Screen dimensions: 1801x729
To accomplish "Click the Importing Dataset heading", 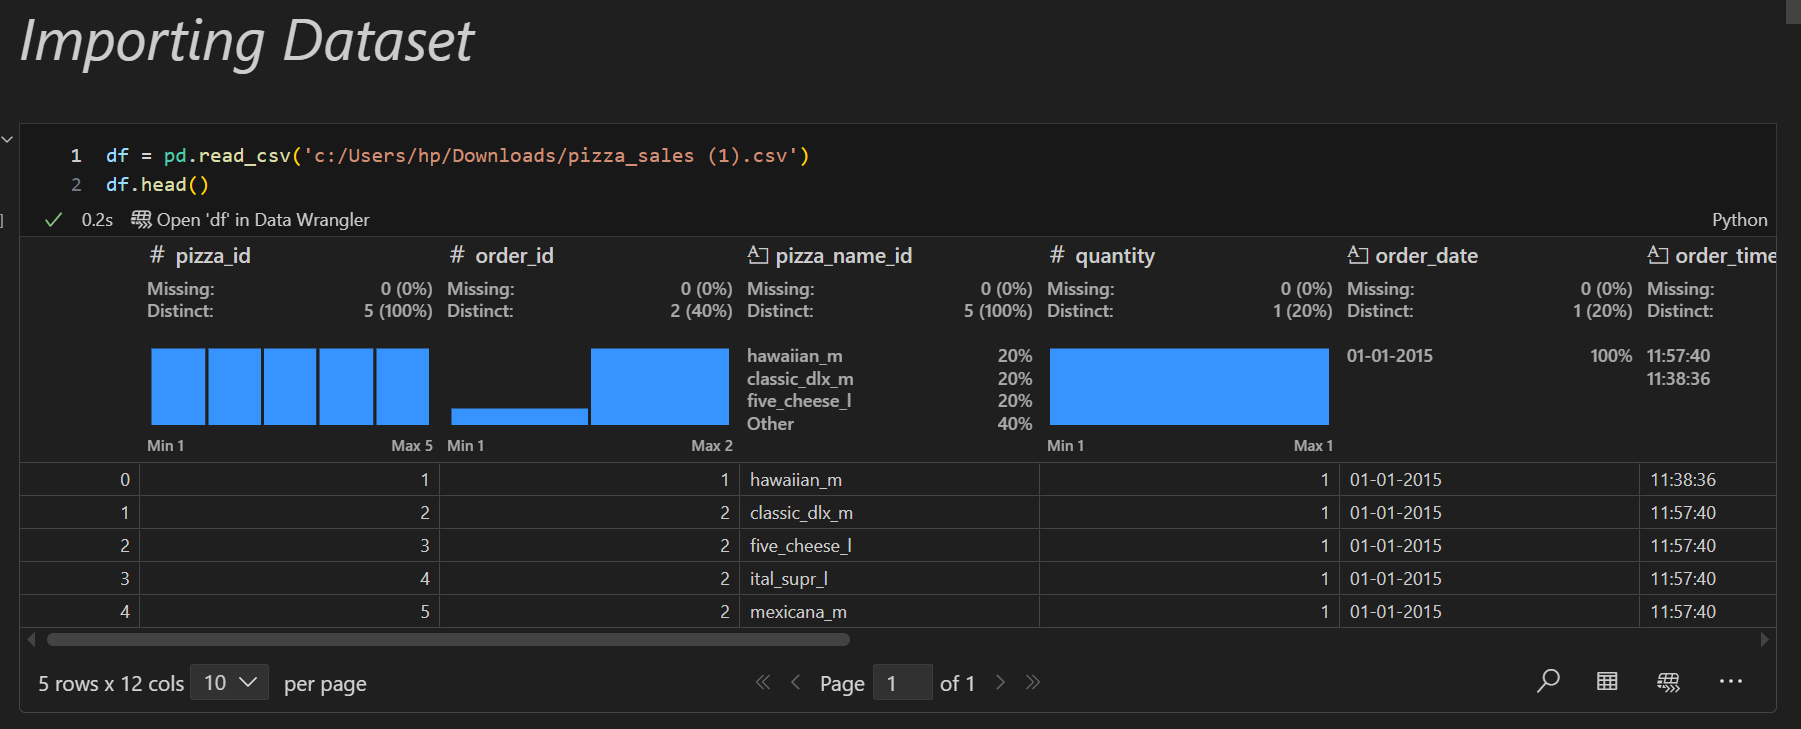I will pos(246,42).
